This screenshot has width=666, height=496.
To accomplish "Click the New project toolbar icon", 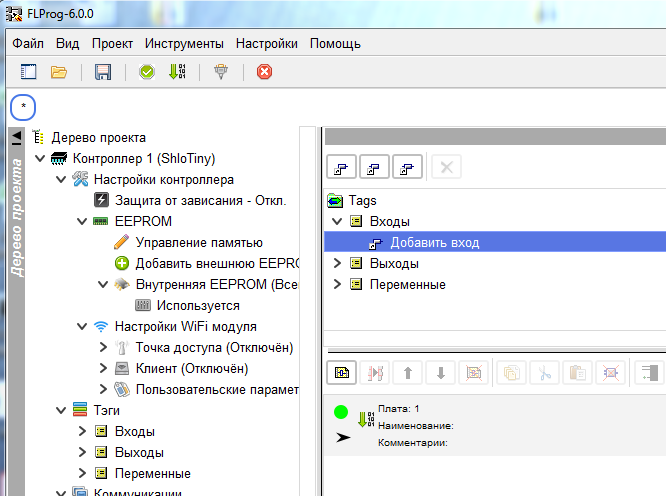I will click(x=28, y=72).
